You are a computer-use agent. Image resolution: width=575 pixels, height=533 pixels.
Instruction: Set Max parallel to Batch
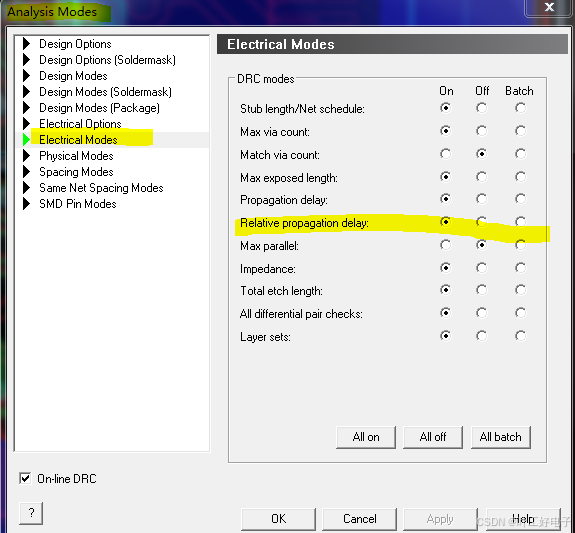[x=520, y=245]
